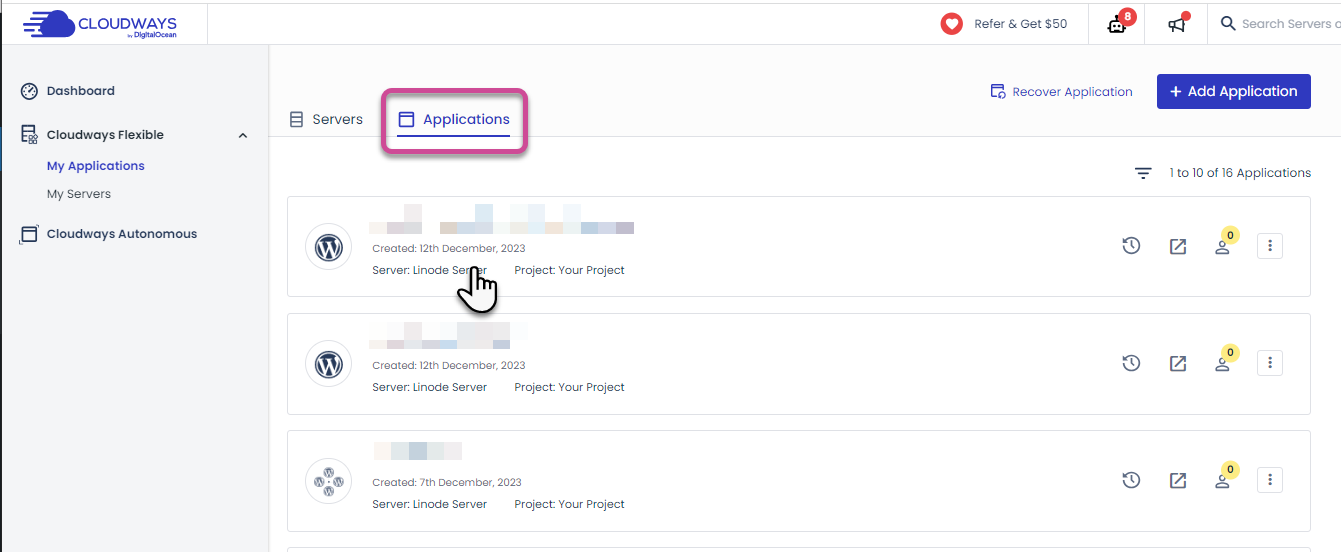Image resolution: width=1341 pixels, height=552 pixels.
Task: Click 'Created: 7th December, 2023' text
Action: pyautogui.click(x=447, y=482)
